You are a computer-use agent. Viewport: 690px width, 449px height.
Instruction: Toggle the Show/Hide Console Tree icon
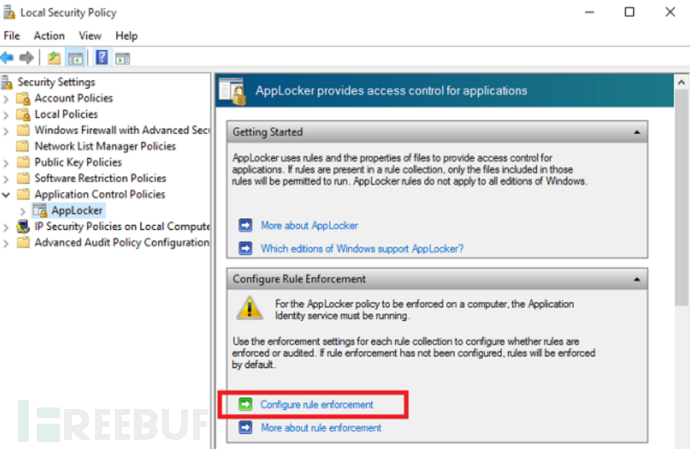tap(74, 57)
